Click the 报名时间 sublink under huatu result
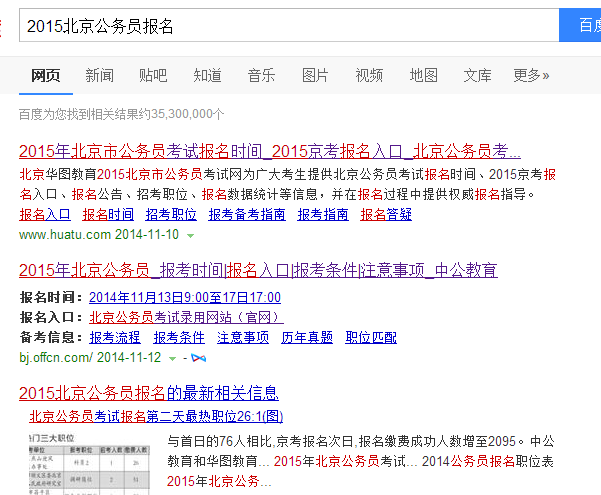The width and height of the screenshot is (601, 495). [x=108, y=214]
